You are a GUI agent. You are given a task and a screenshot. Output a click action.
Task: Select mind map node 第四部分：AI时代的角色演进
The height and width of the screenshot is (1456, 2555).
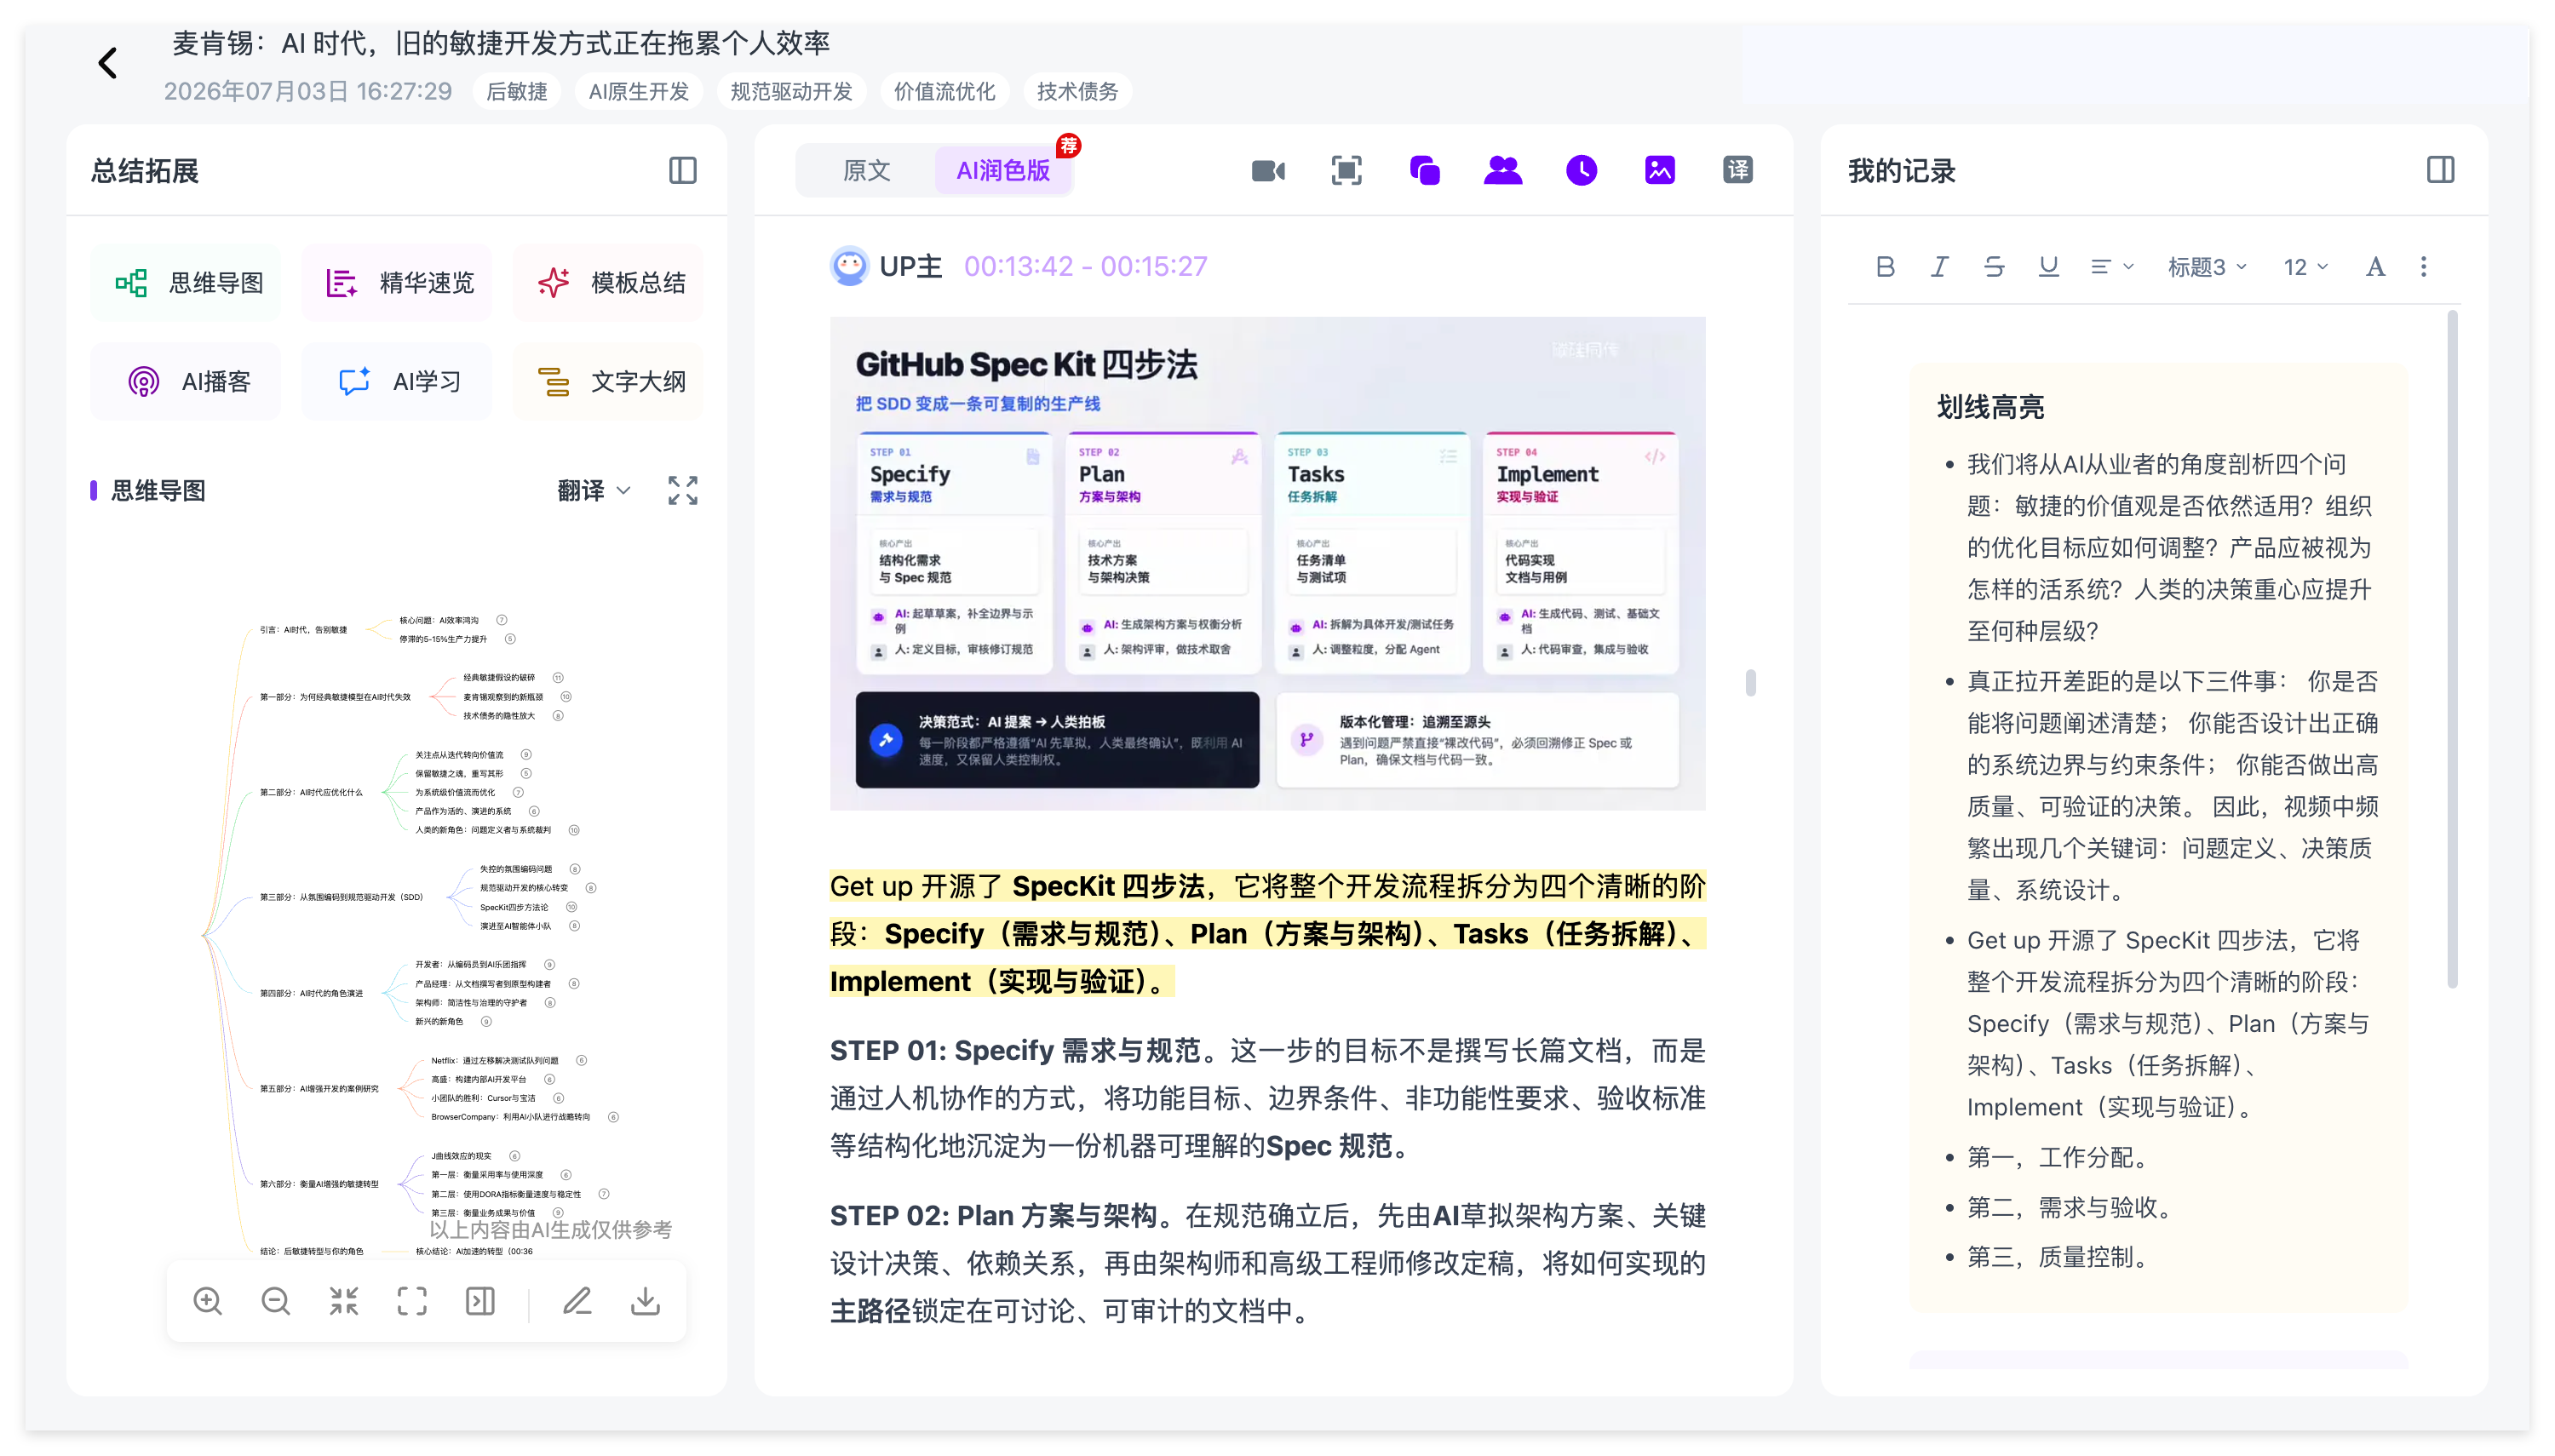[311, 993]
